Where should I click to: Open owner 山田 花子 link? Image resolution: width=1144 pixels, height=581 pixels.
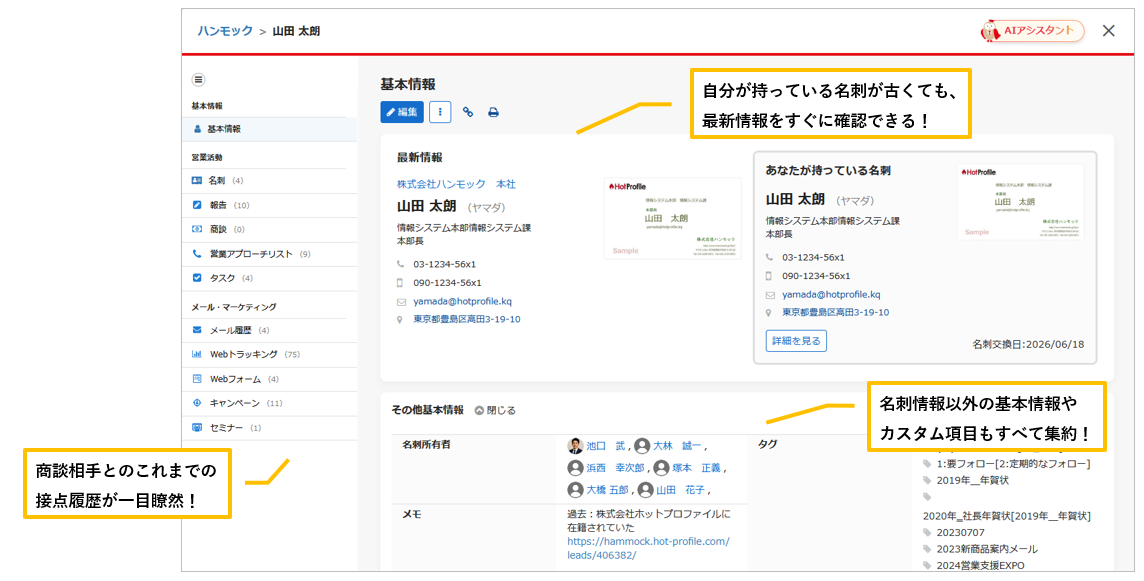[680, 490]
